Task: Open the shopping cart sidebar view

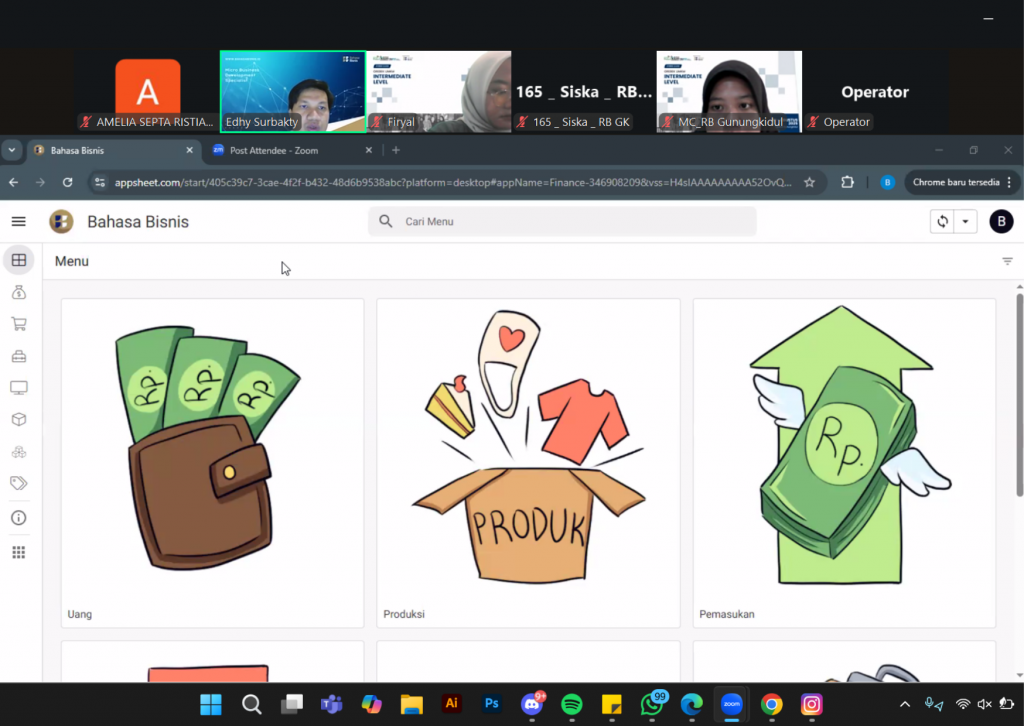Action: (18, 324)
